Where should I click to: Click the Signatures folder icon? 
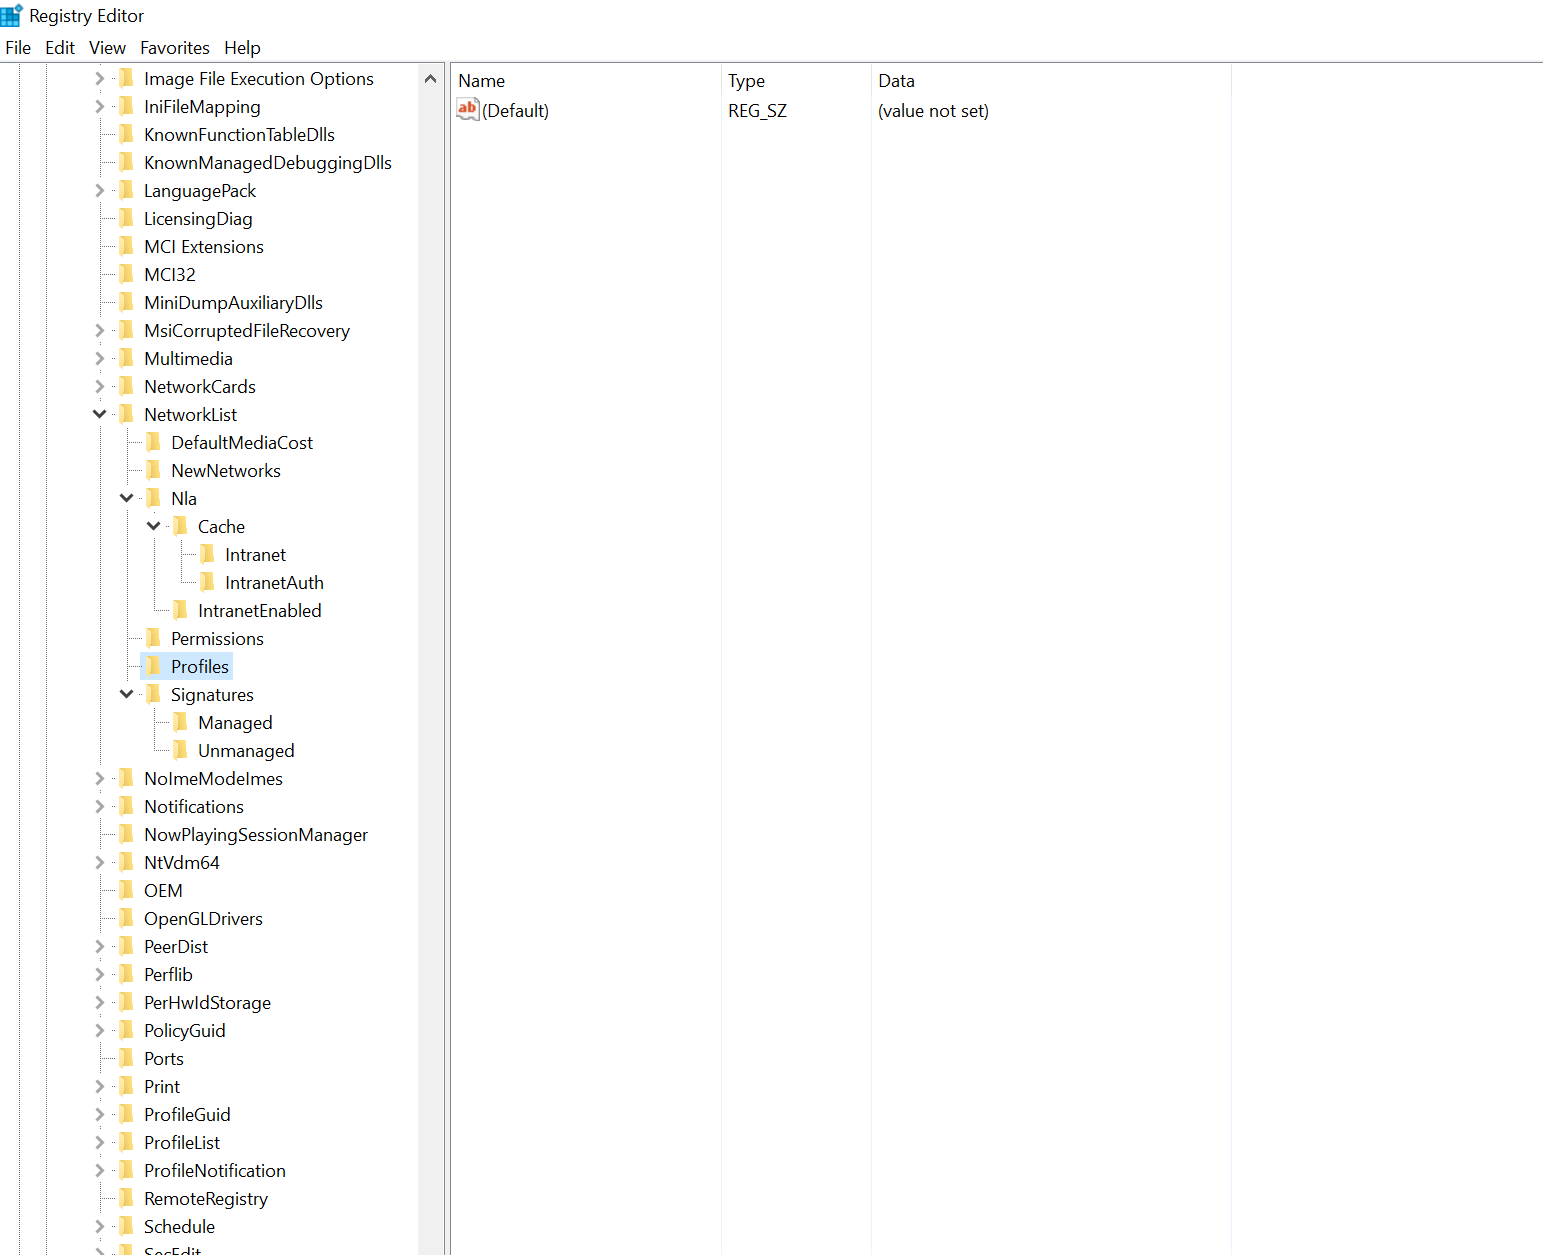coord(154,694)
